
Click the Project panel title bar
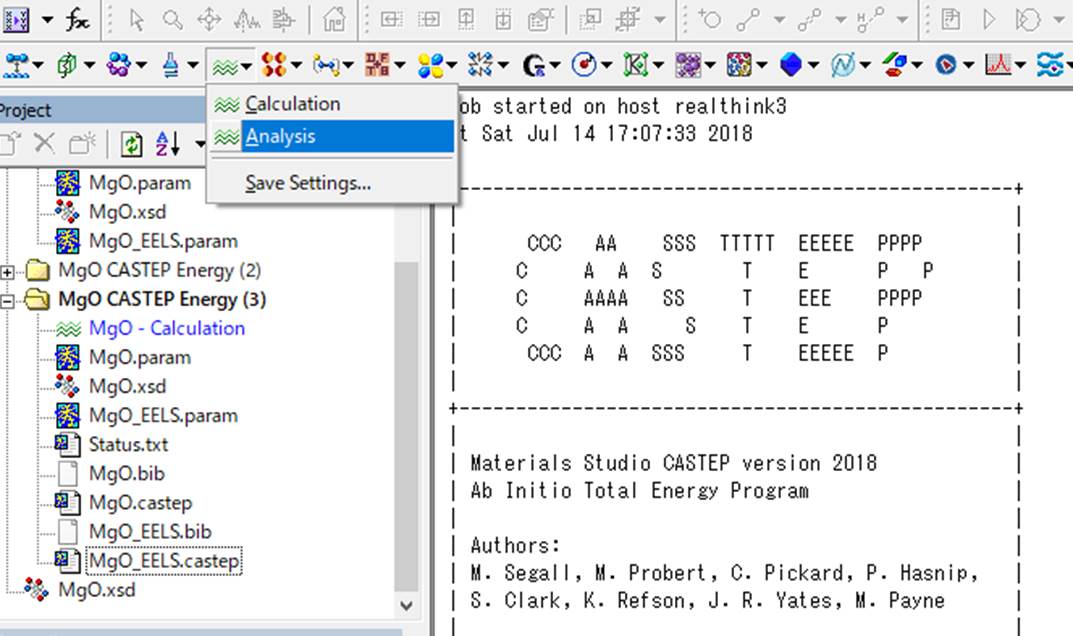click(103, 110)
